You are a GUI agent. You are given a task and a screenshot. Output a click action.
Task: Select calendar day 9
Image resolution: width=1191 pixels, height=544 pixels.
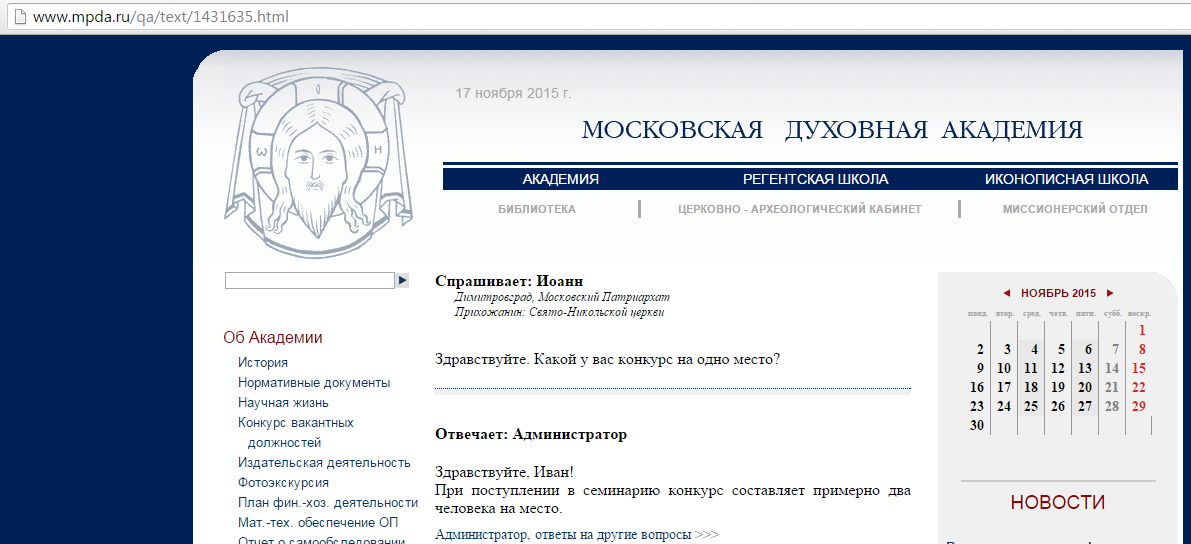coord(981,368)
